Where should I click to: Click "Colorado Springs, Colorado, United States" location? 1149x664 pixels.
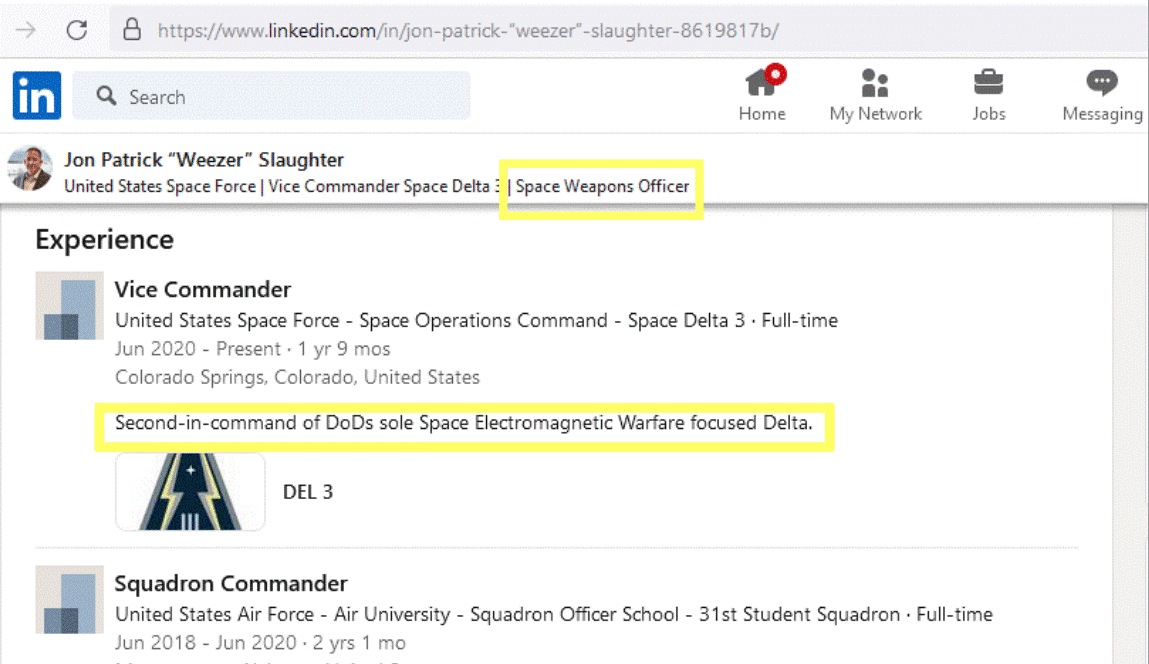point(298,377)
